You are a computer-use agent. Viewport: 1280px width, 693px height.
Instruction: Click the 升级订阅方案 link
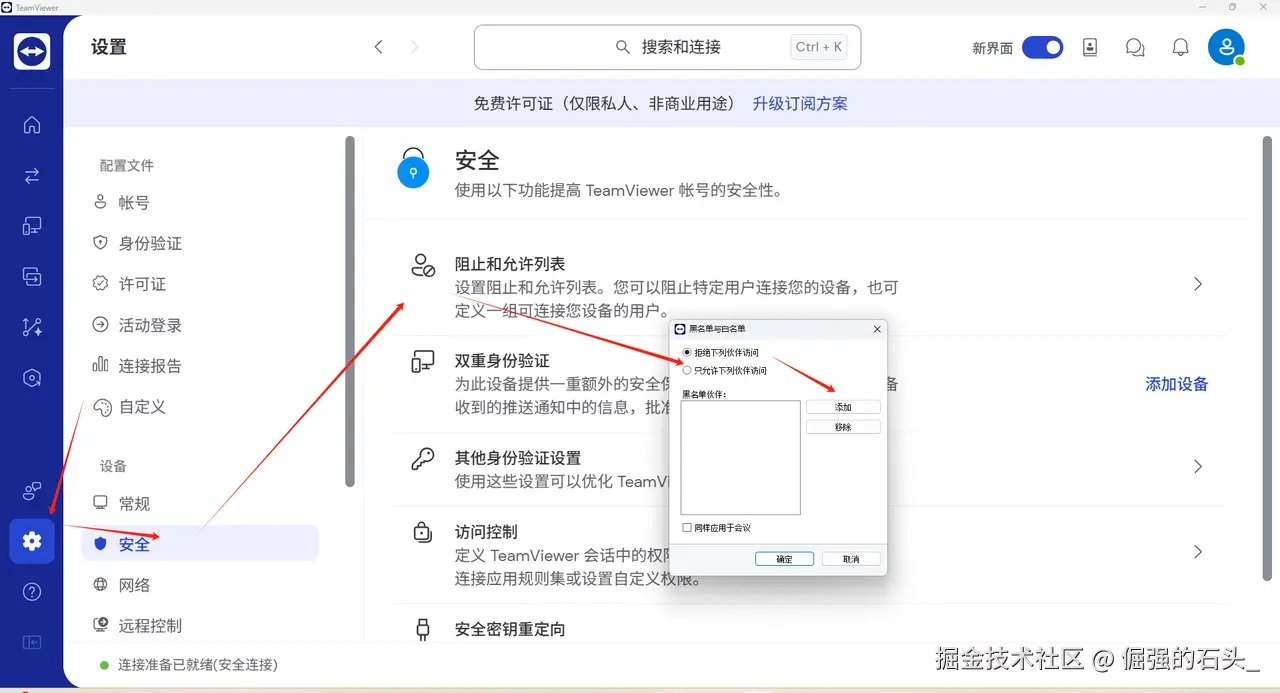pyautogui.click(x=800, y=104)
